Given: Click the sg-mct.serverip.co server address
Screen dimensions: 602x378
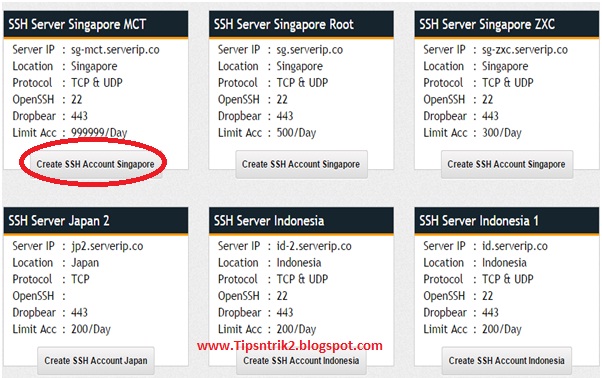Looking at the screenshot, I should point(115,50).
